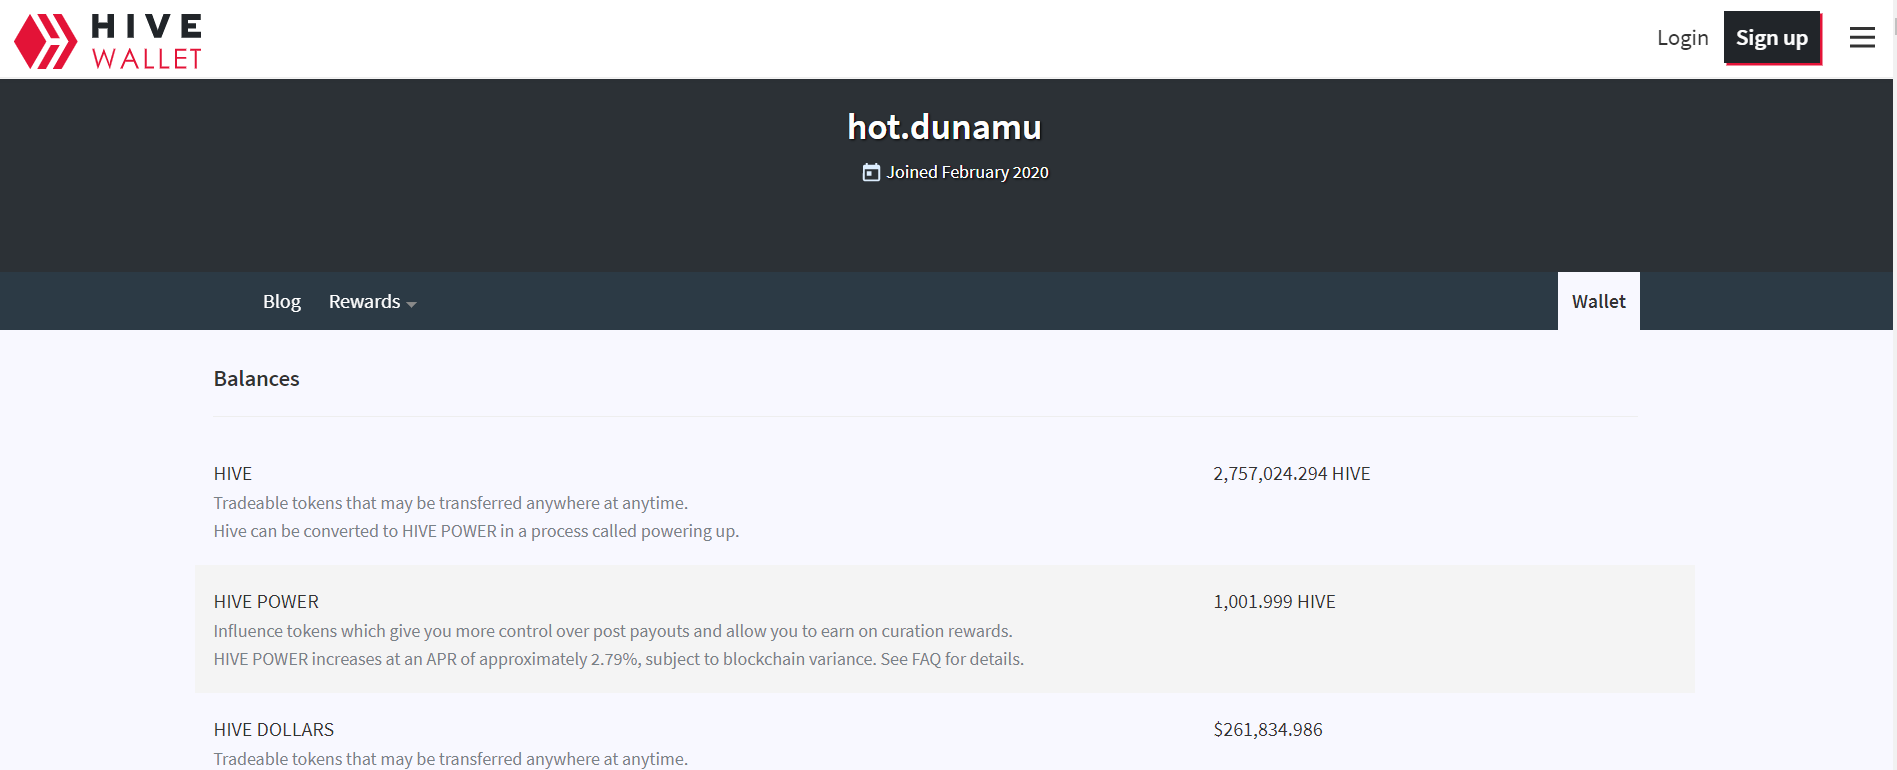Viewport: 1897px width, 770px height.
Task: Click the HIVE balance row label
Action: pos(232,474)
